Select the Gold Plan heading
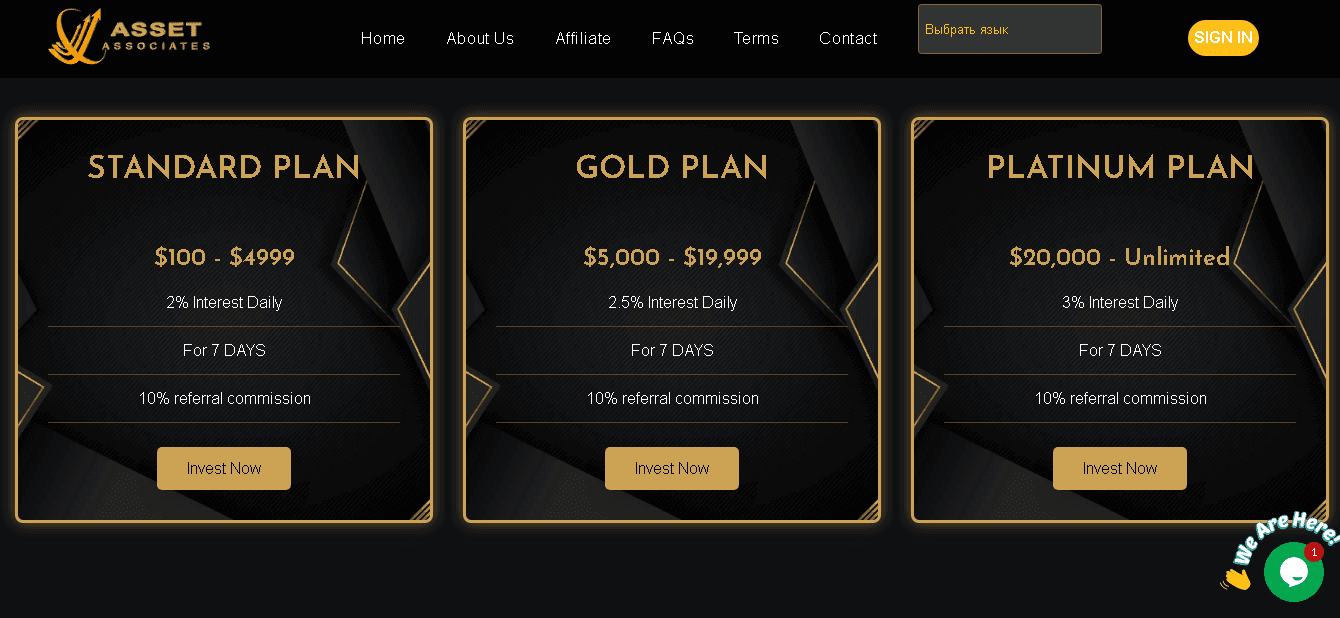1340x618 pixels. tap(672, 168)
